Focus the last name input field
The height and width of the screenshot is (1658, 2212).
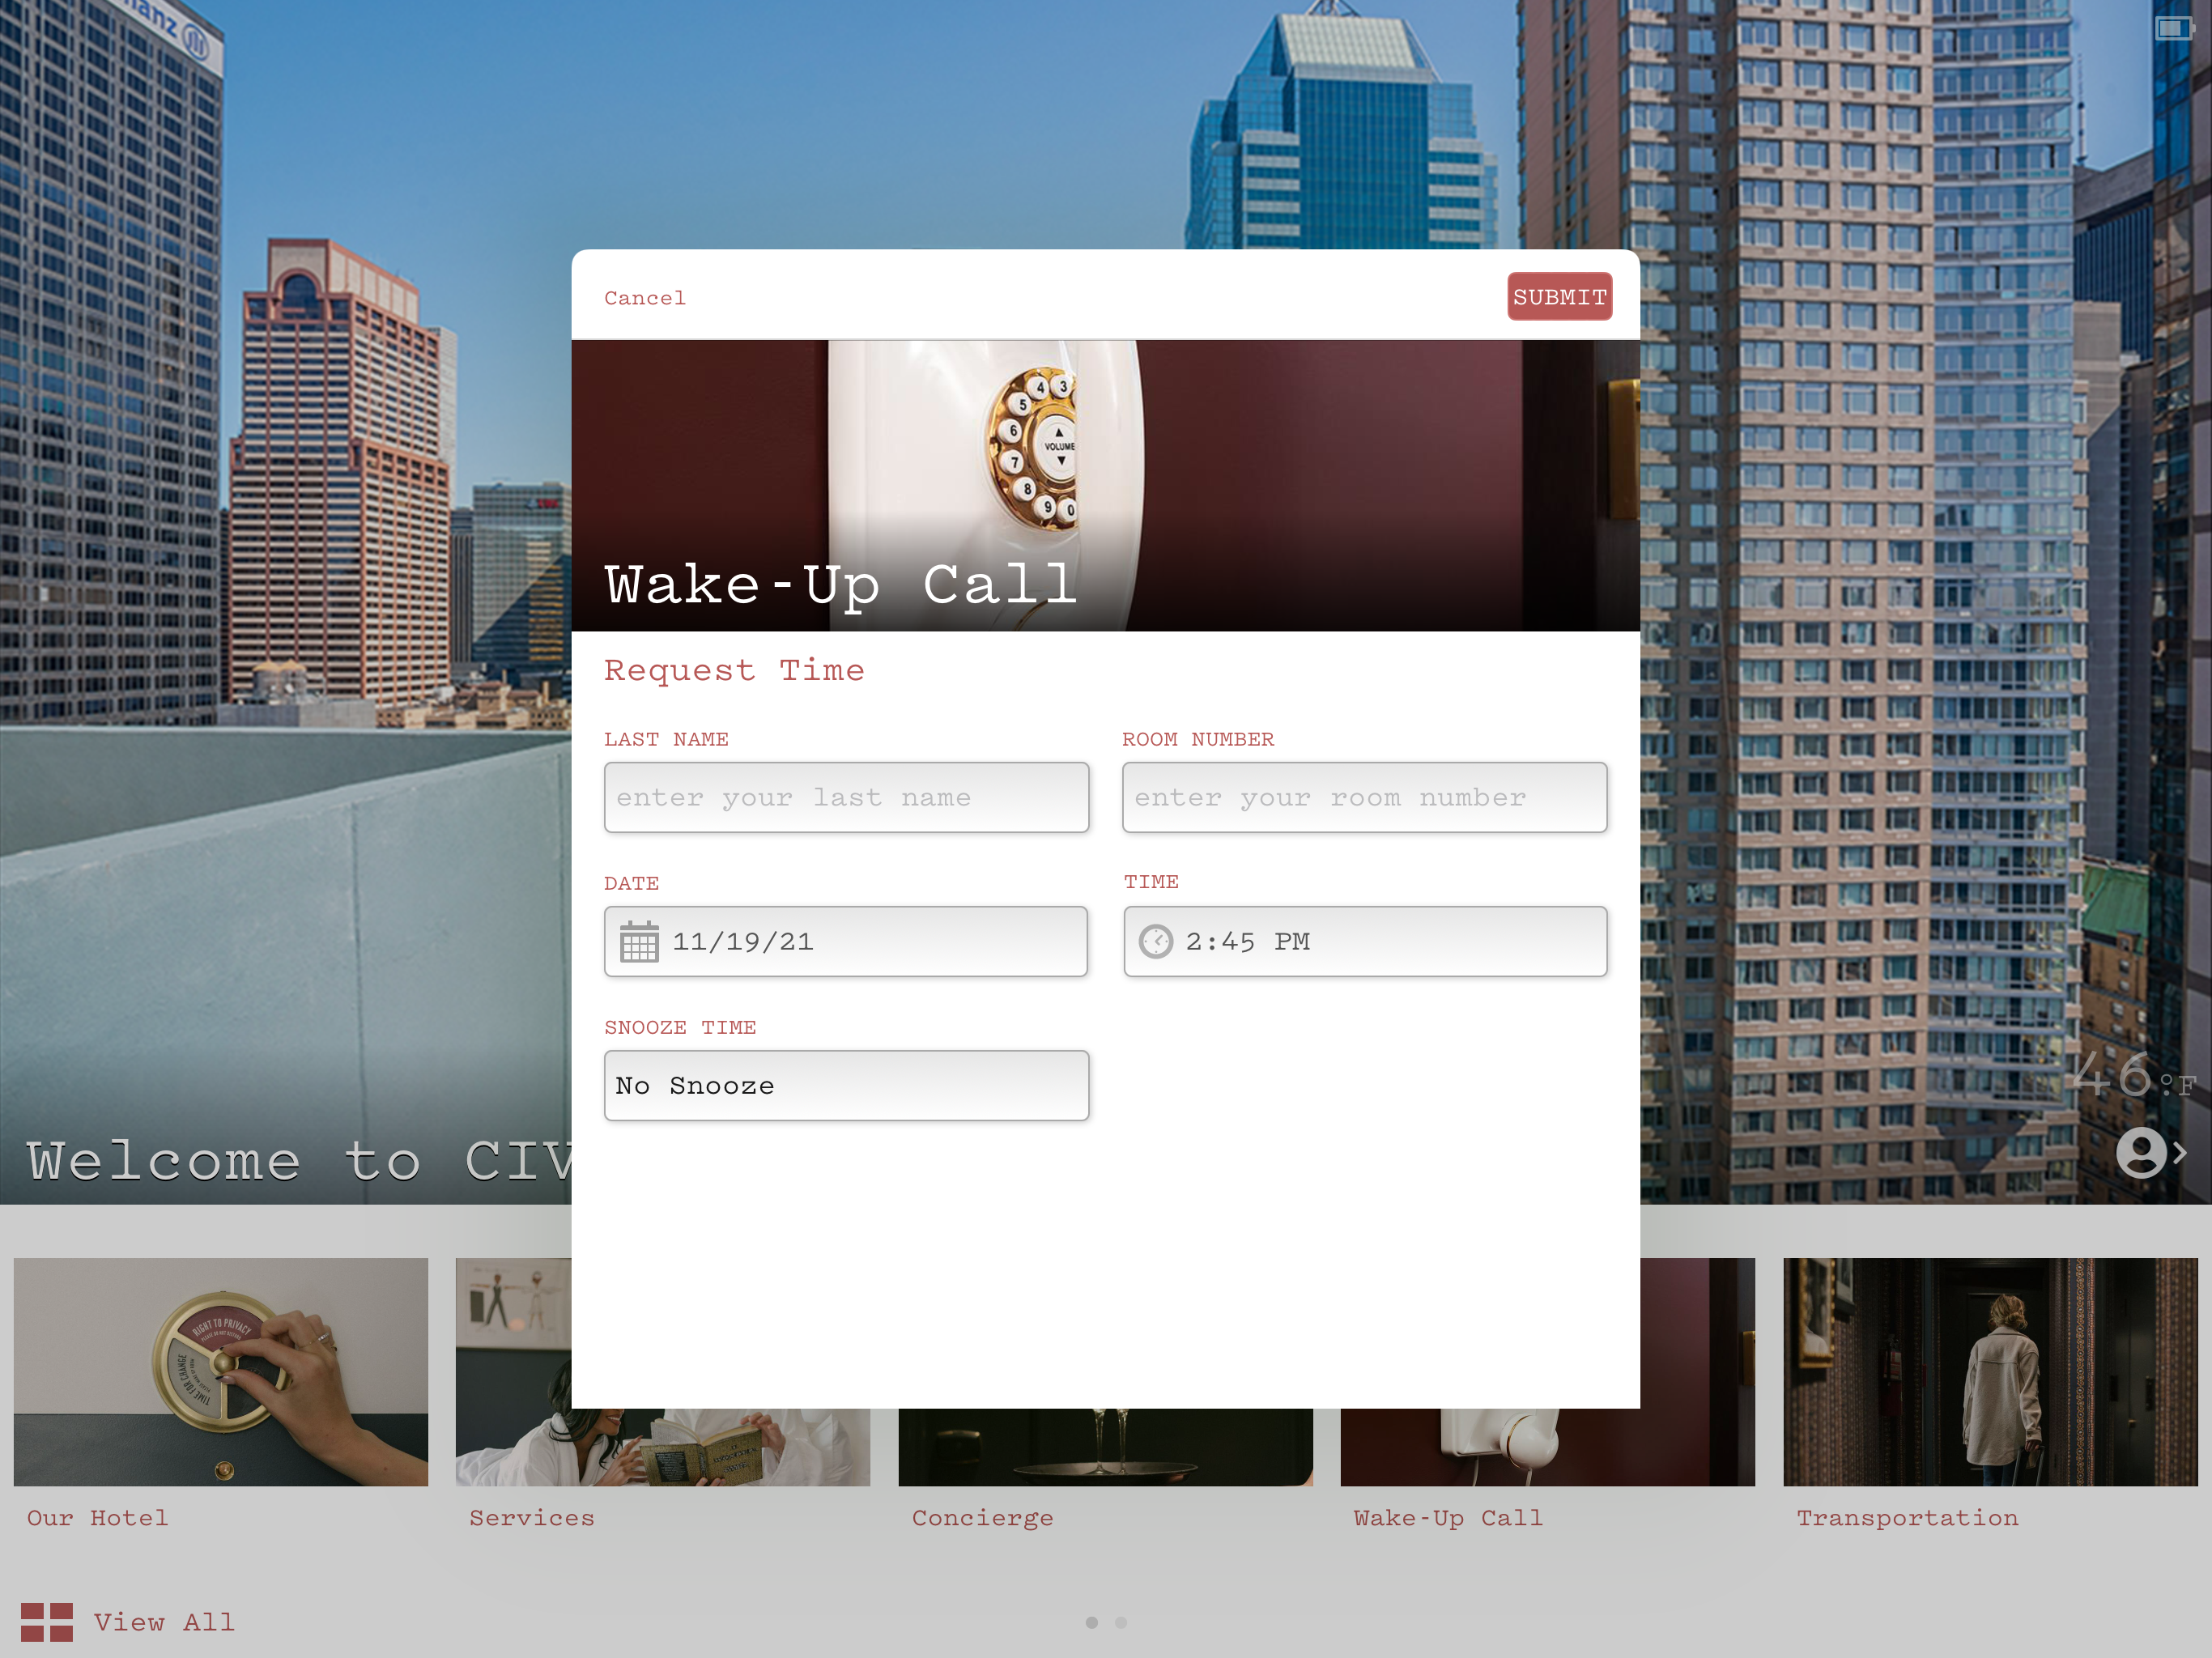[846, 797]
